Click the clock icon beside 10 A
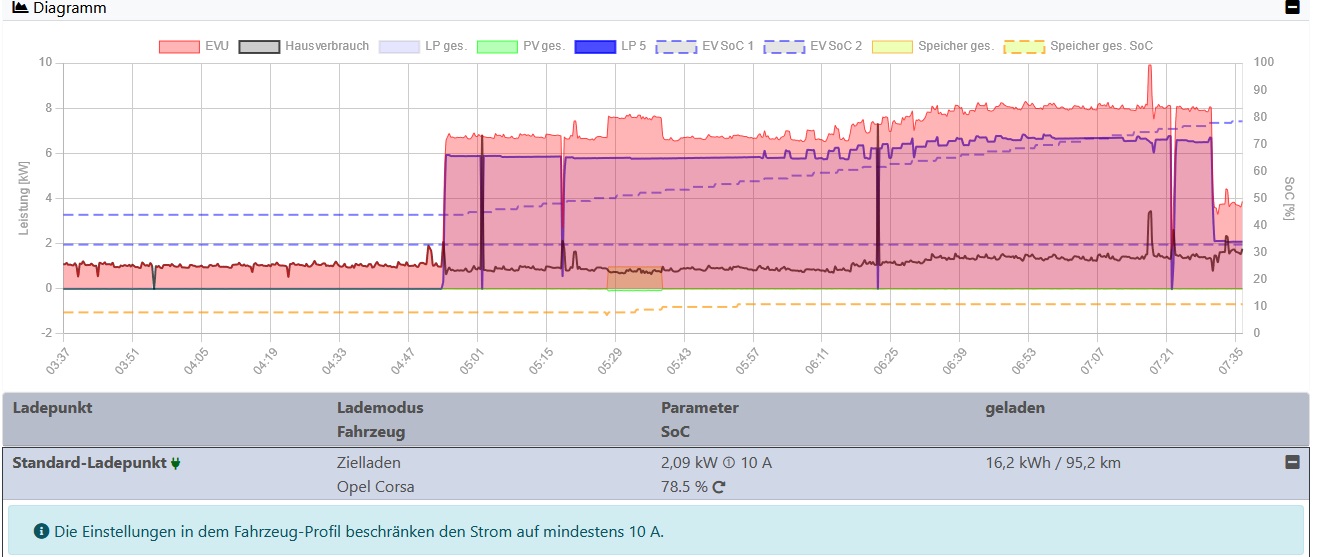 tap(729, 463)
